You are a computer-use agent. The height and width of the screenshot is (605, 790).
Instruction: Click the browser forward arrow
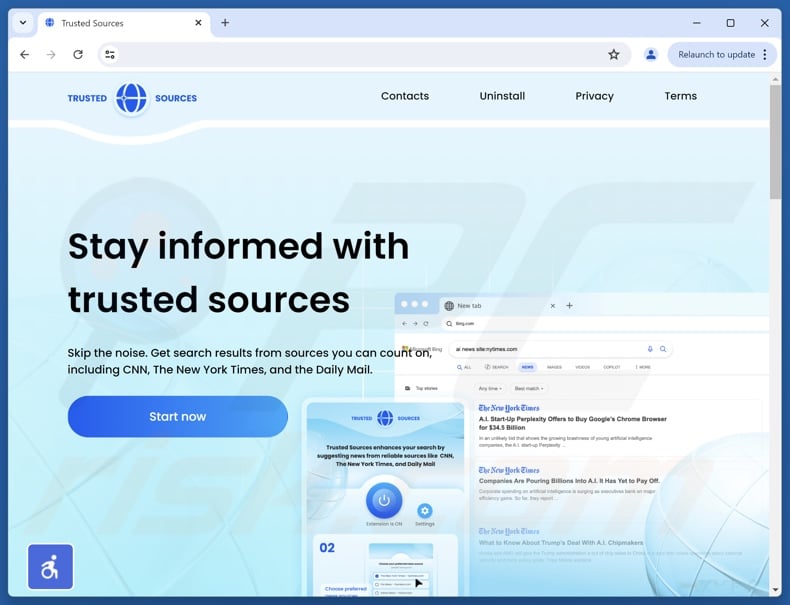(x=51, y=54)
